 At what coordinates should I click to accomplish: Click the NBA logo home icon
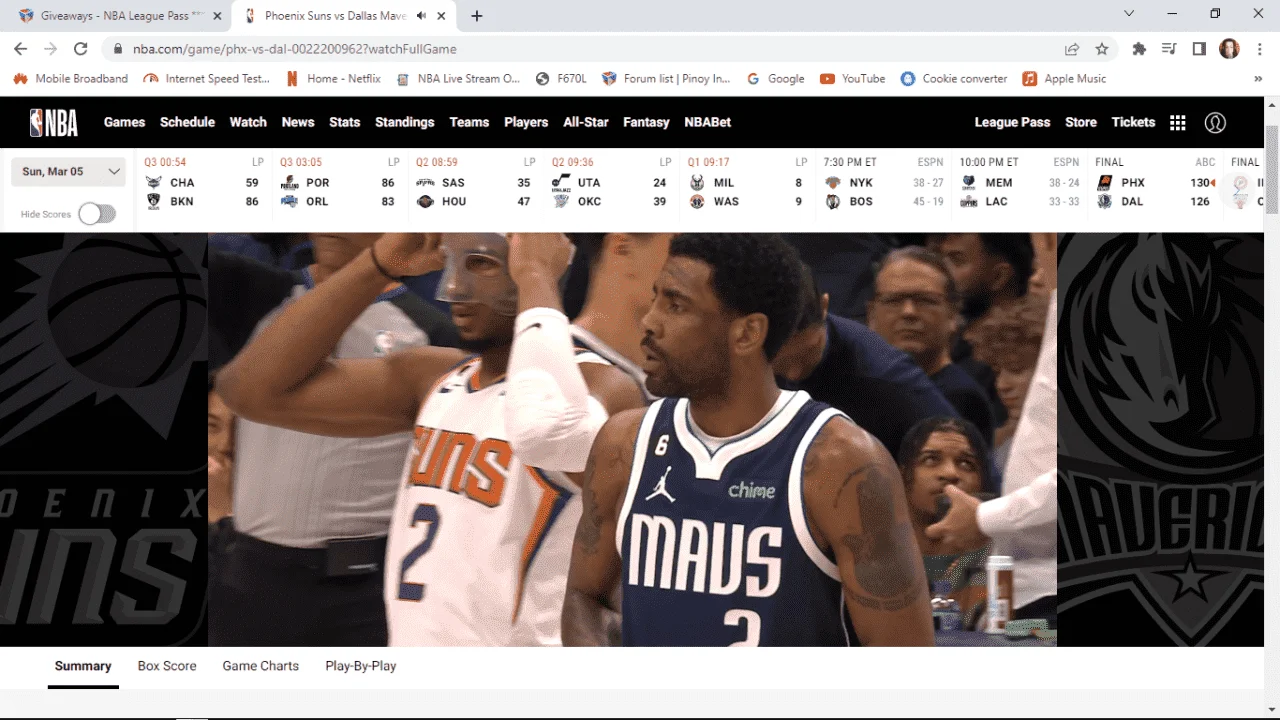coord(53,122)
